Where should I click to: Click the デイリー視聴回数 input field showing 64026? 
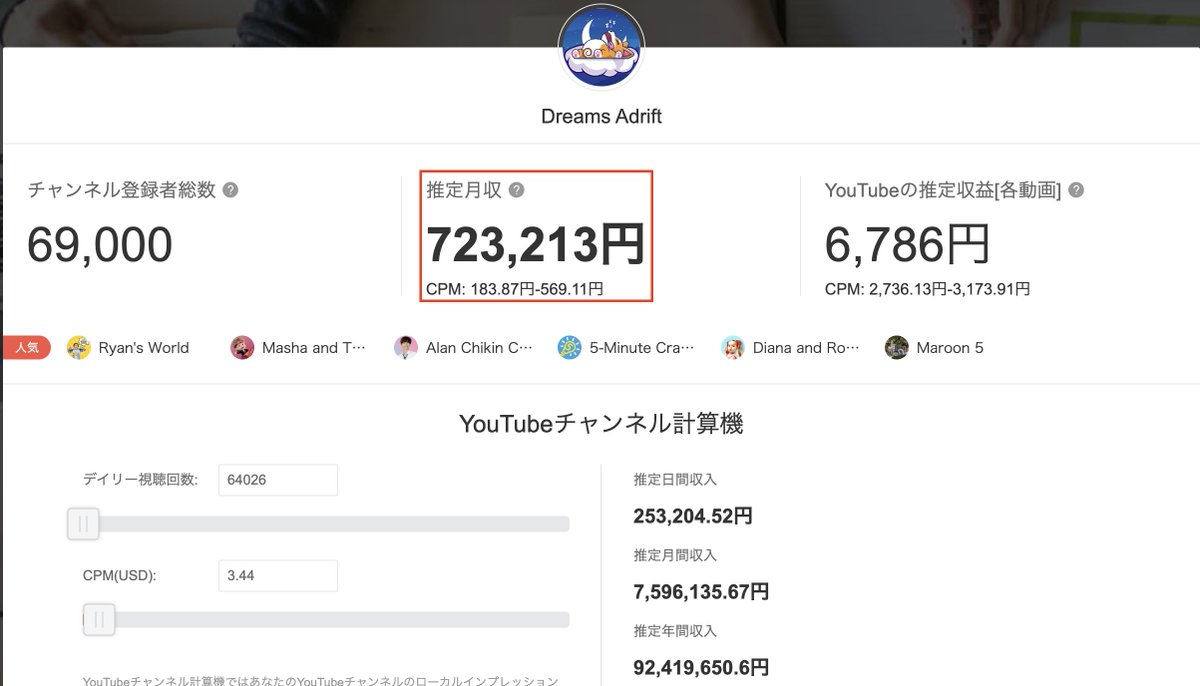pos(278,480)
